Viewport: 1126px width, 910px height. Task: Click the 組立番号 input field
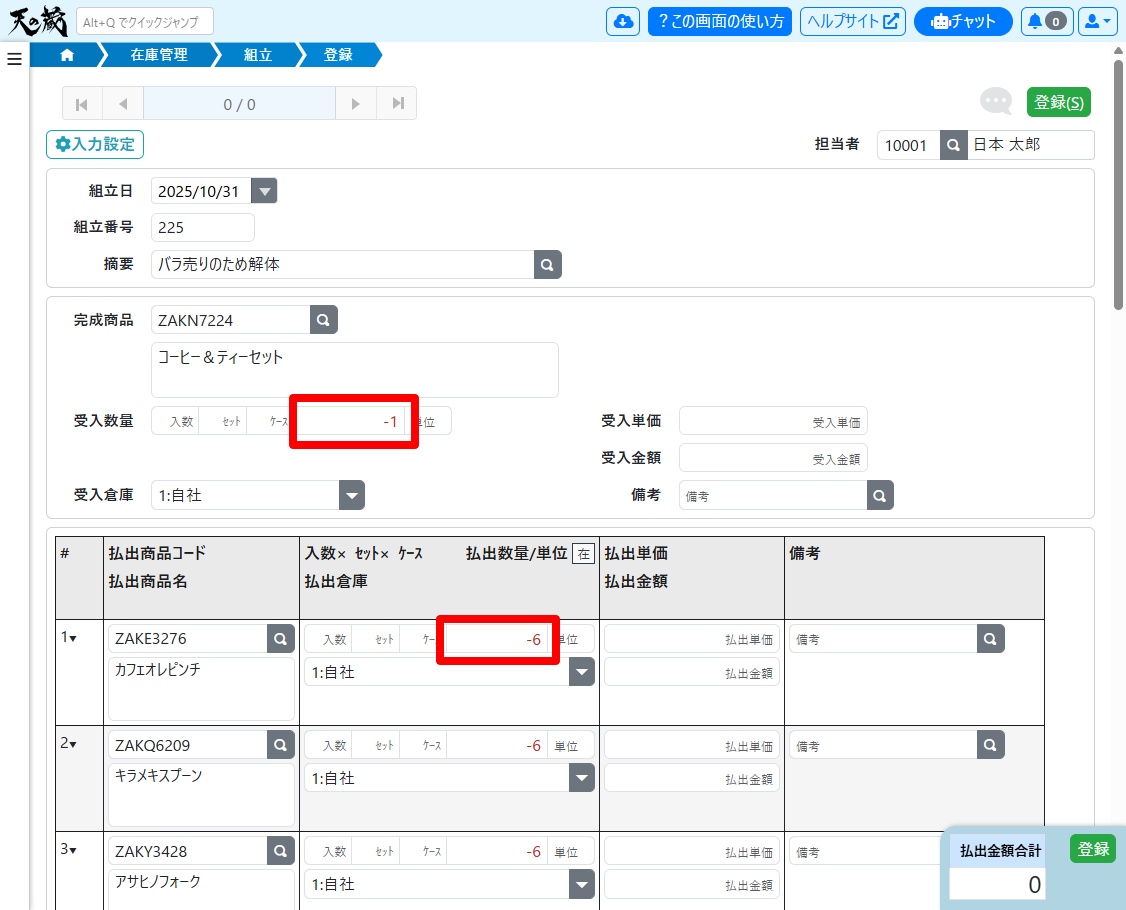click(203, 228)
